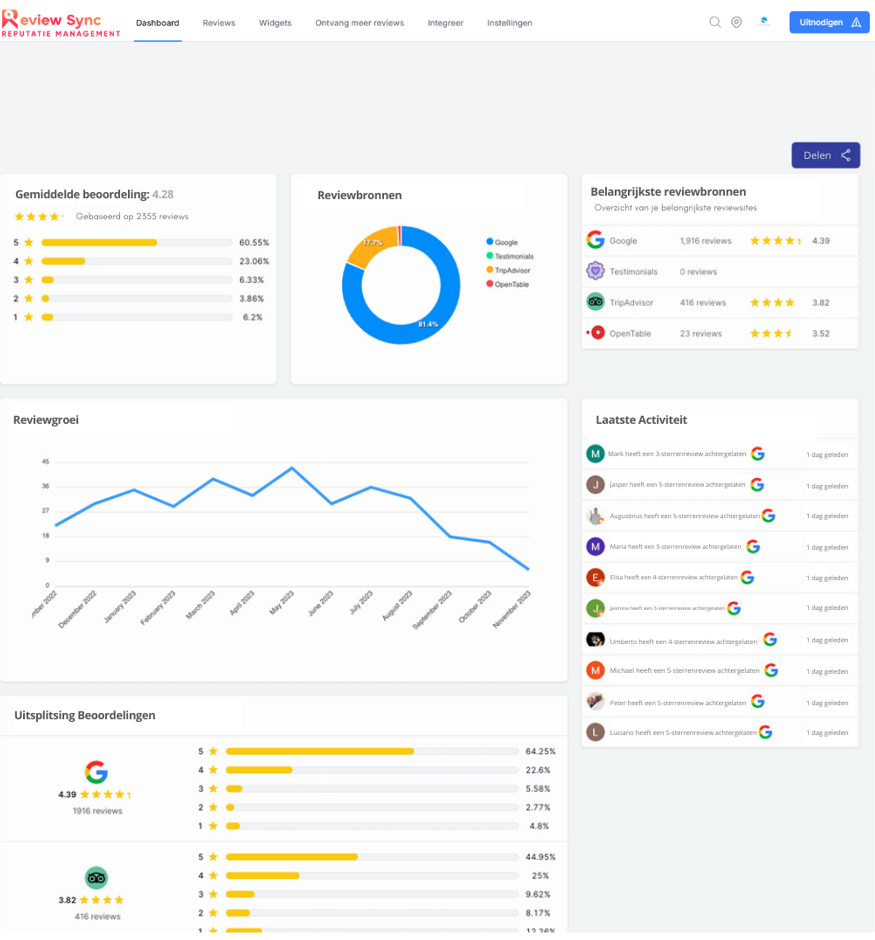Click Mark's green avatar in Laatste Activiteit

(x=596, y=454)
